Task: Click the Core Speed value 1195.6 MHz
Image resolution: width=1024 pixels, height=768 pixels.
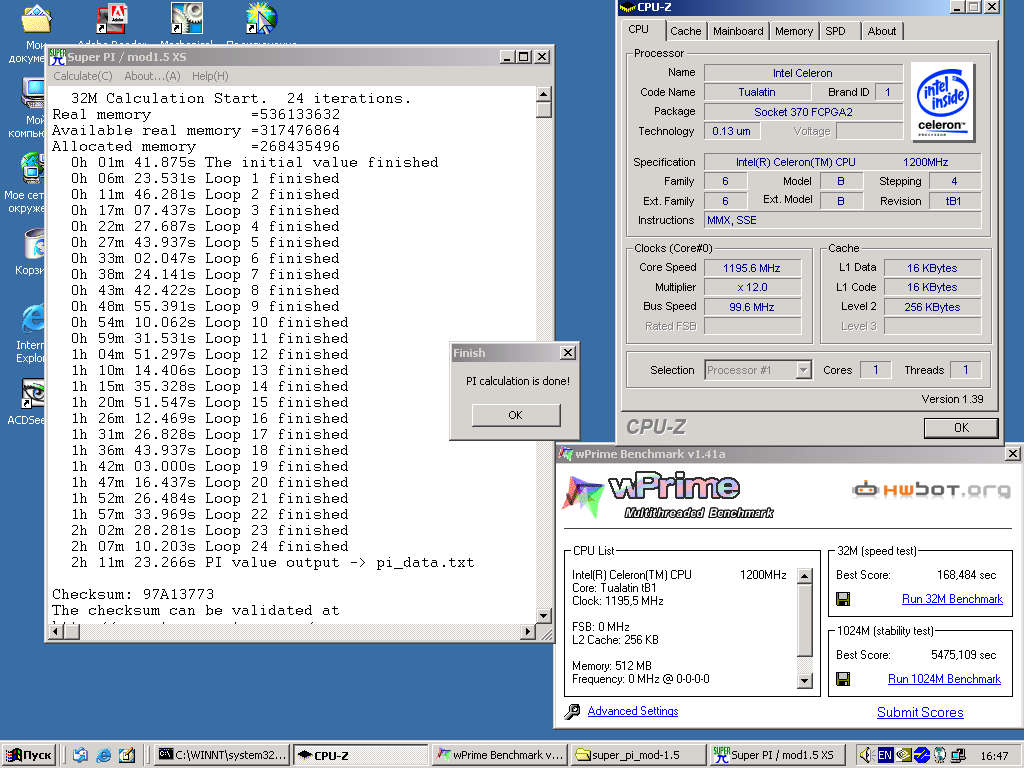Action: pyautogui.click(x=752, y=268)
